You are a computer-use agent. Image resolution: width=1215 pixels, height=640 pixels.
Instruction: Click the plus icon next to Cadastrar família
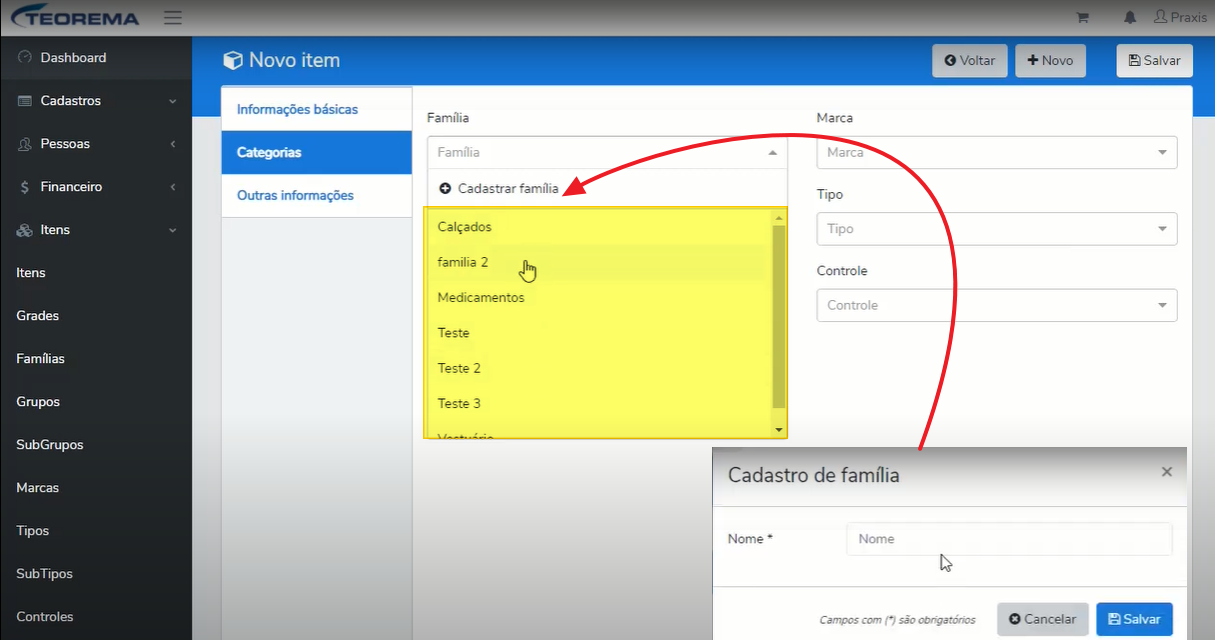(445, 188)
